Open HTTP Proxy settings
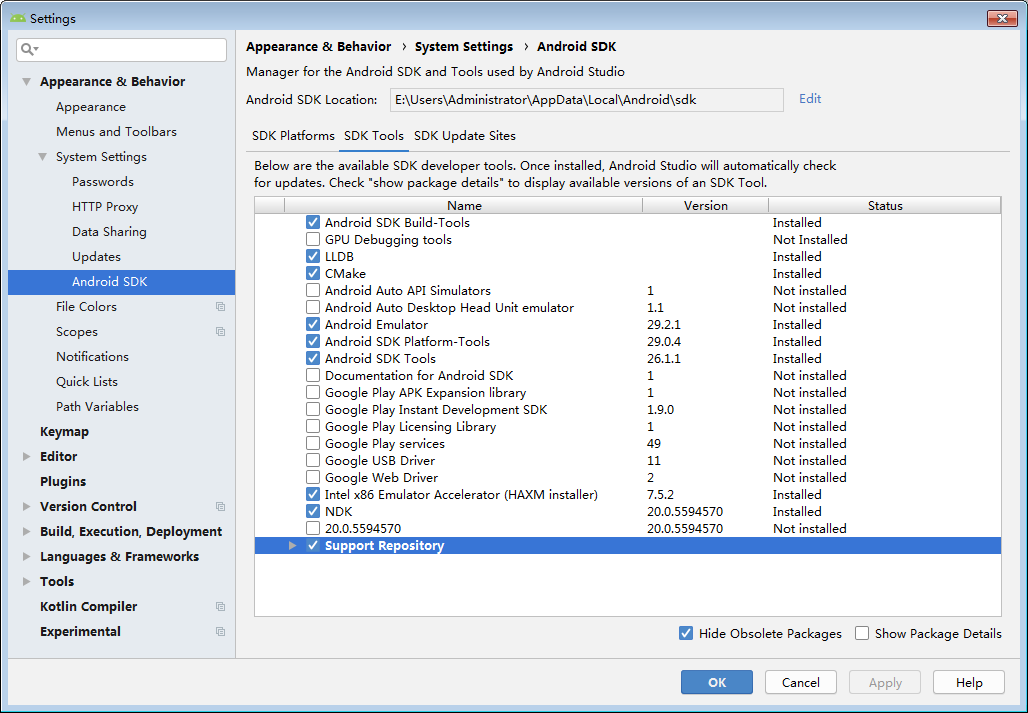Viewport: 1028px width, 713px height. tap(105, 206)
